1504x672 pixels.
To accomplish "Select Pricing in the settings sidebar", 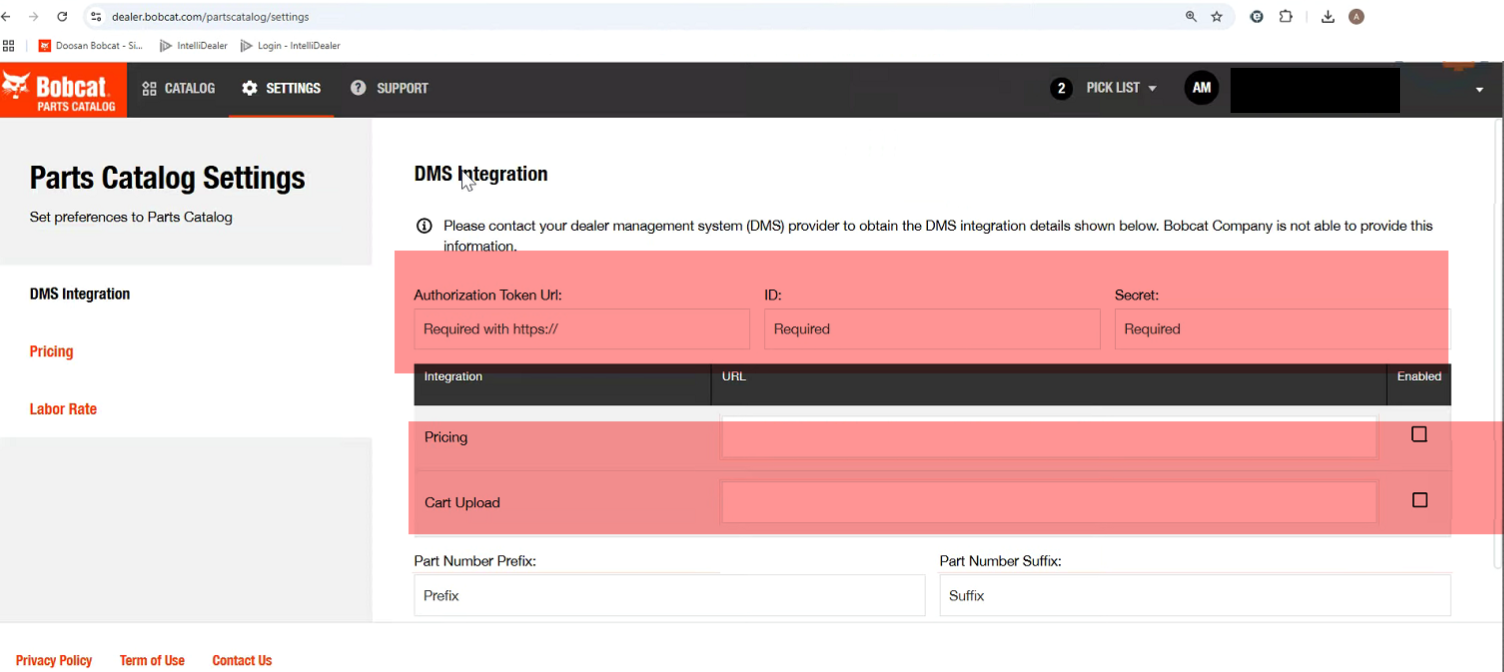I will 51,352.
